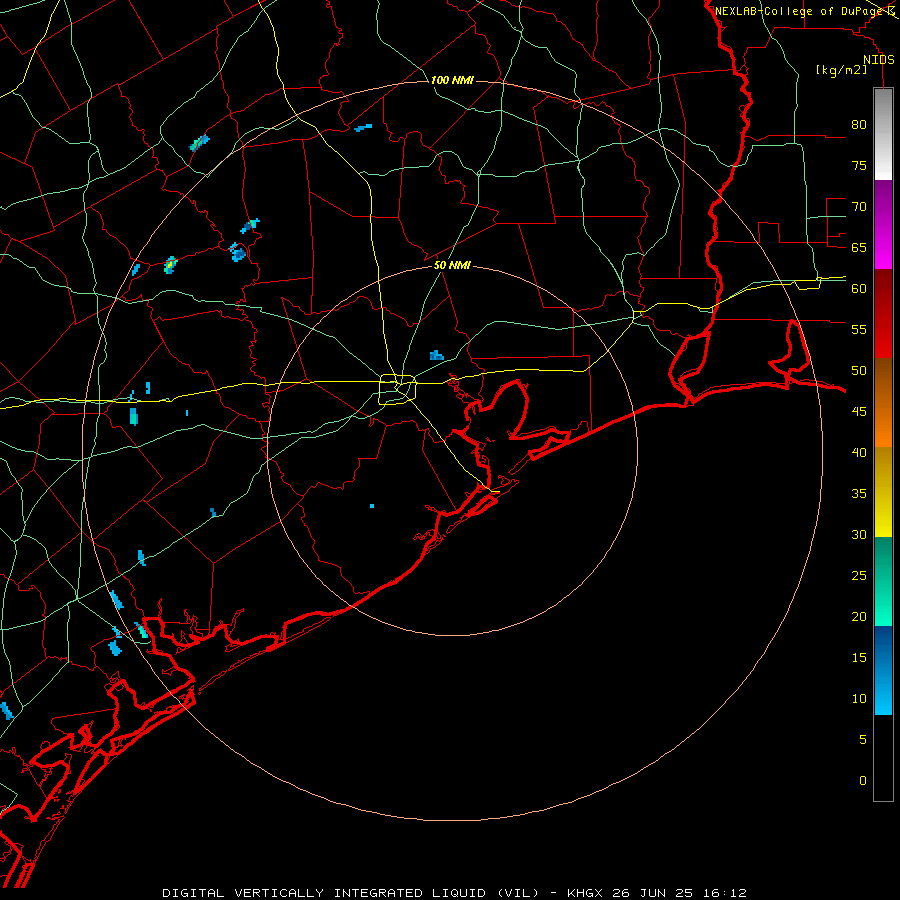This screenshot has height=900, width=900.
Task: Click the NIDS label
Action: point(878,60)
